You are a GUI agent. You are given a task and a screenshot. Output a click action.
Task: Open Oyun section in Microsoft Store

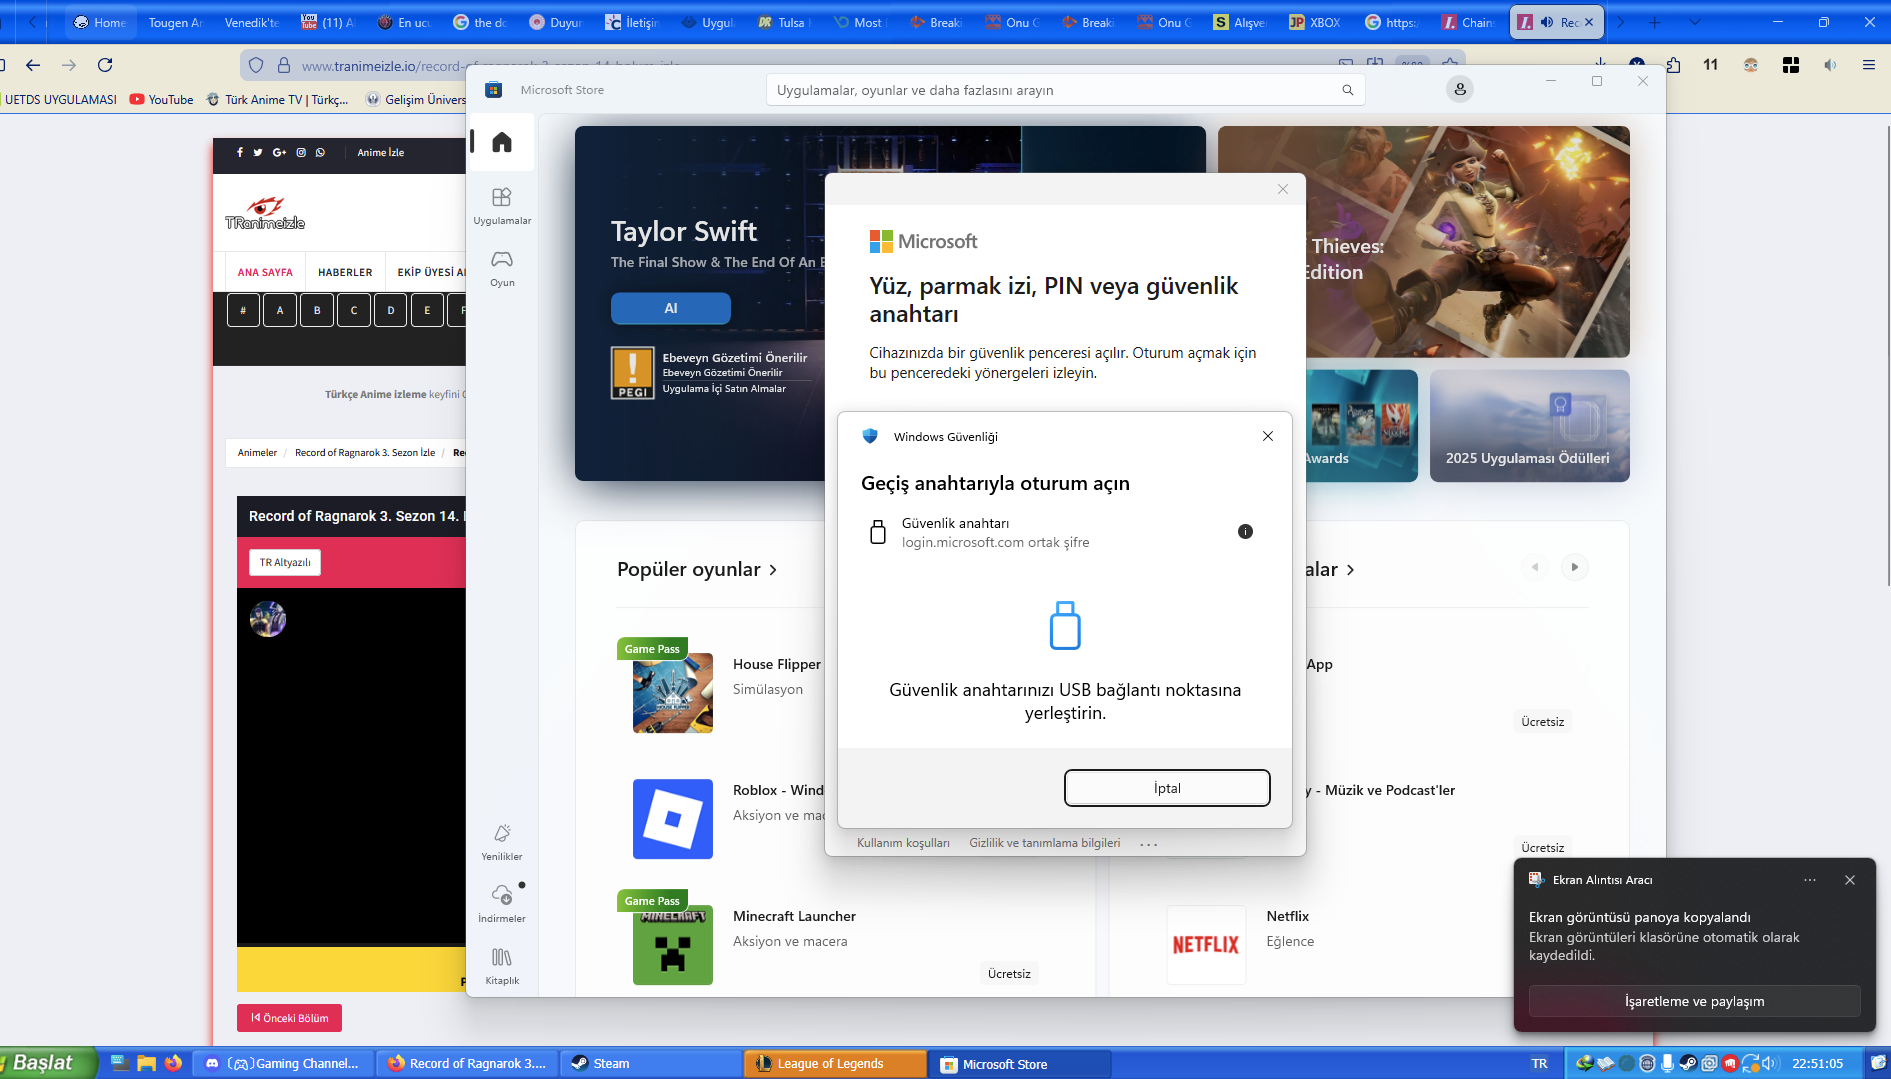pyautogui.click(x=502, y=268)
